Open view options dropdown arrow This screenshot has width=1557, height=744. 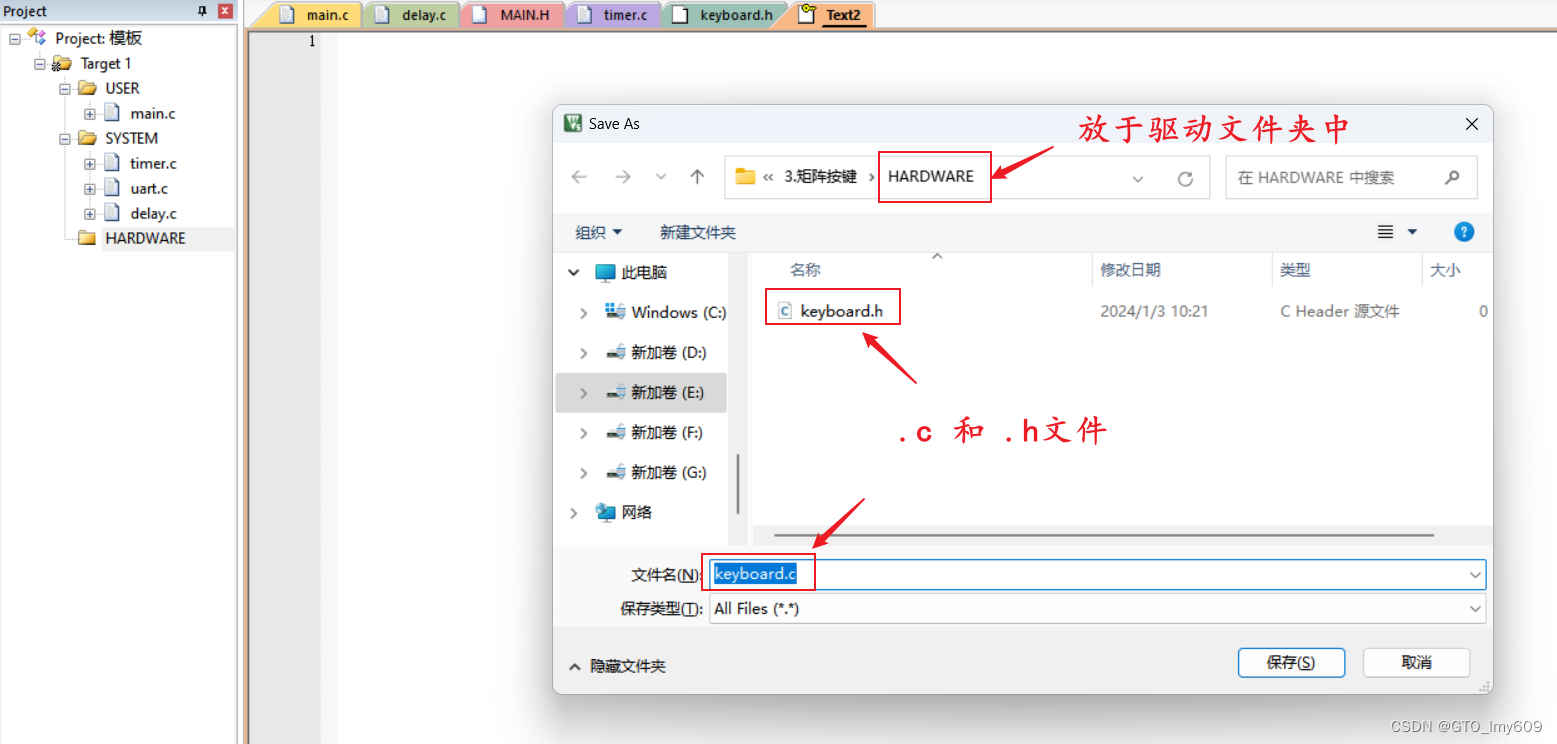(1412, 232)
